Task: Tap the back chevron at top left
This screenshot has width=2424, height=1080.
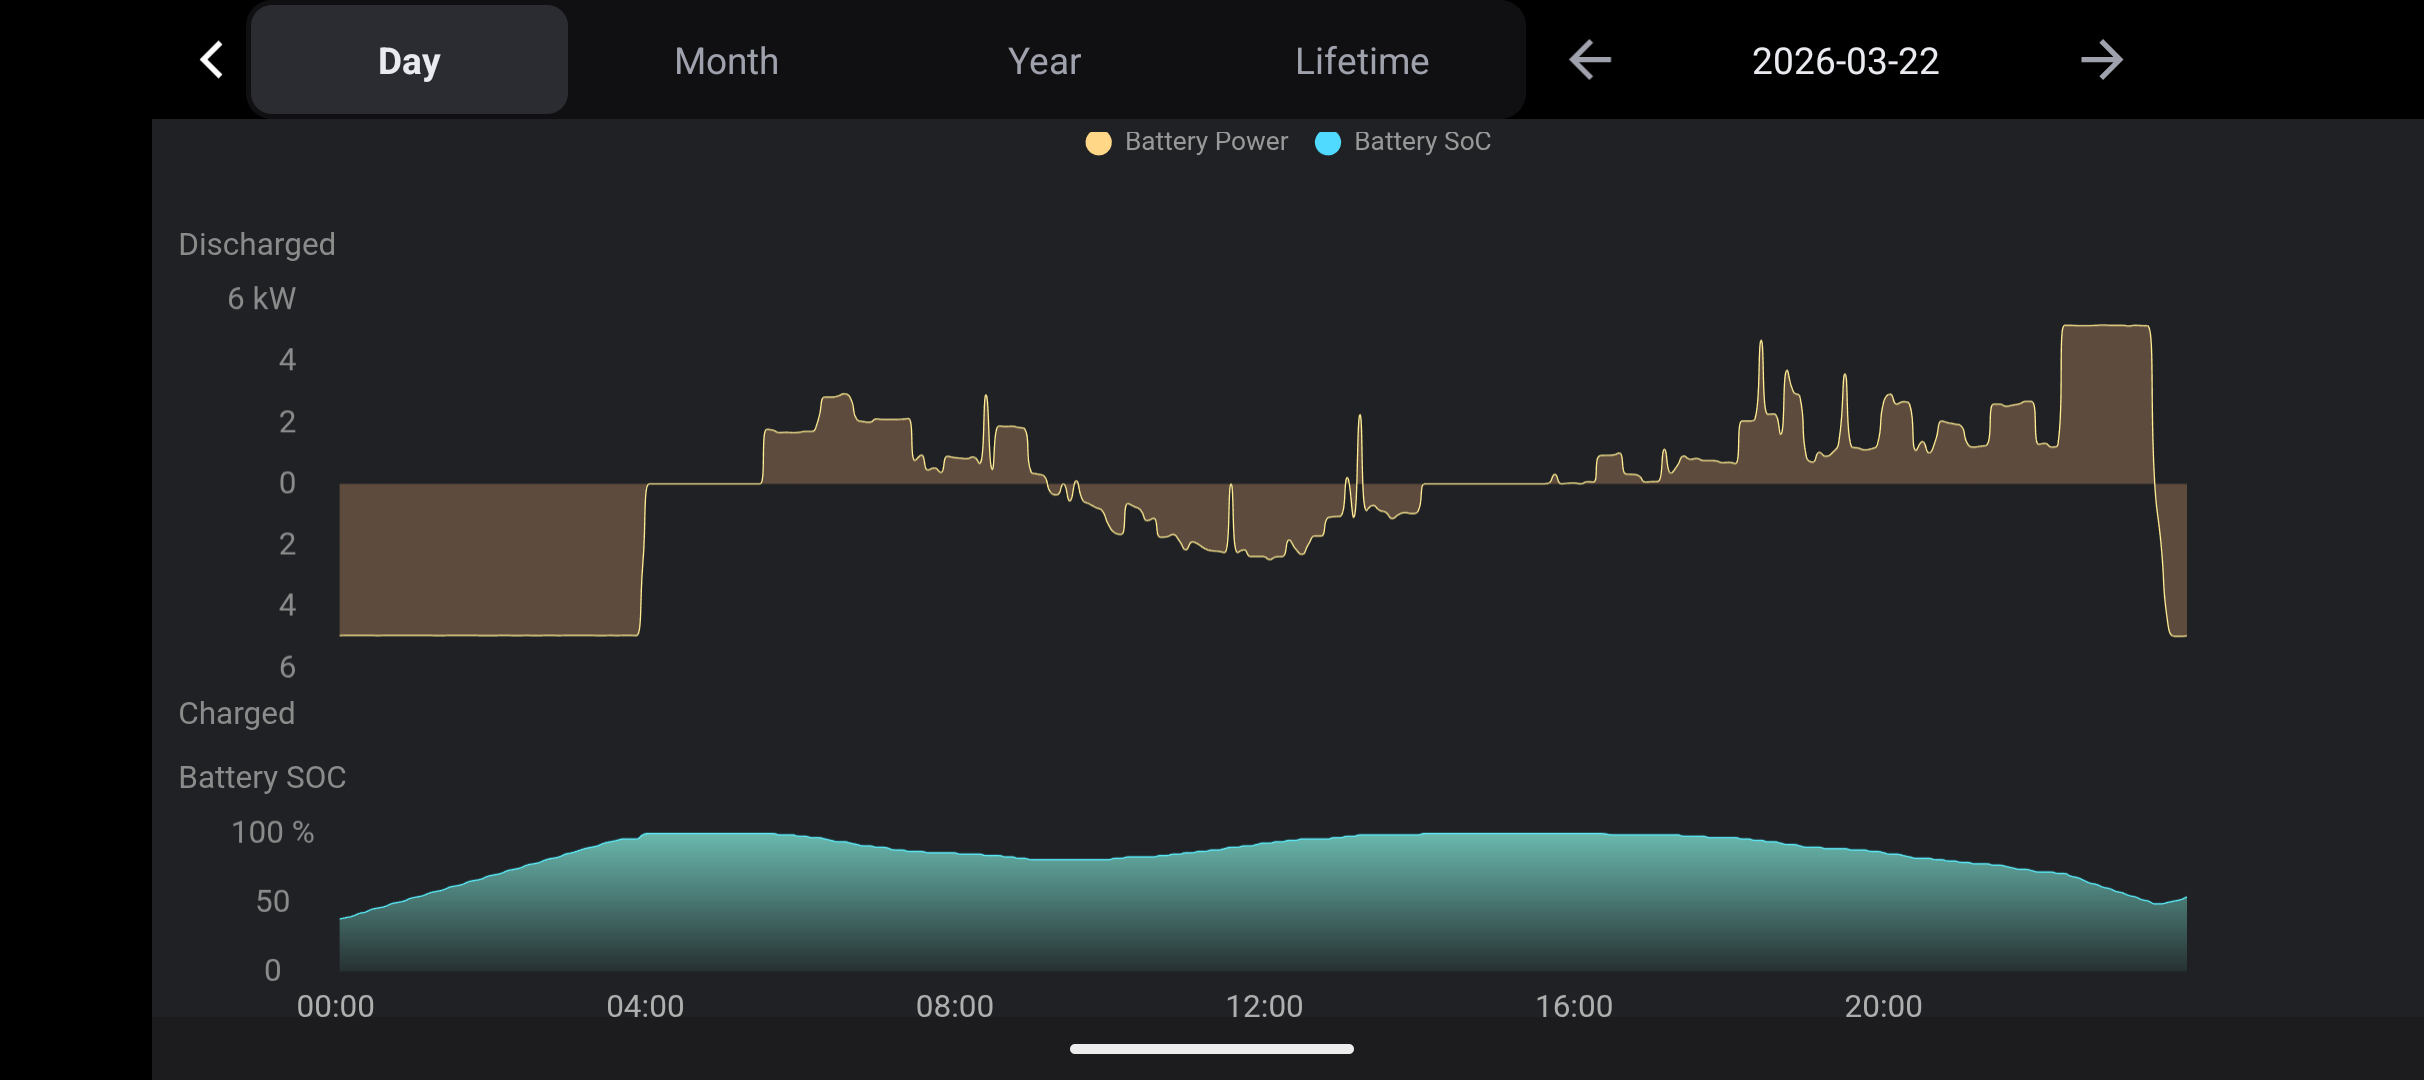Action: click(x=211, y=60)
